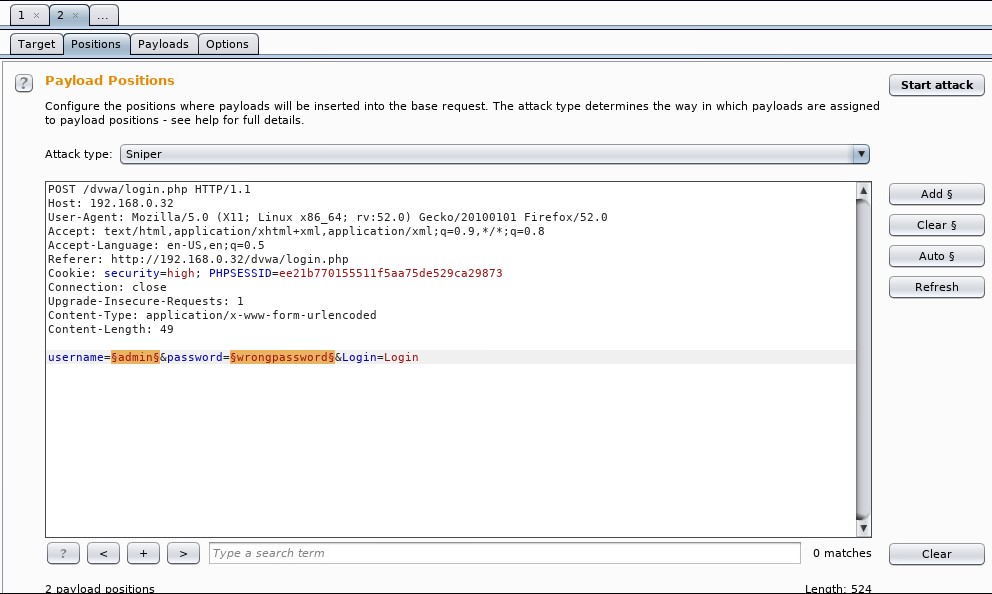Go to next search match

tap(183, 553)
